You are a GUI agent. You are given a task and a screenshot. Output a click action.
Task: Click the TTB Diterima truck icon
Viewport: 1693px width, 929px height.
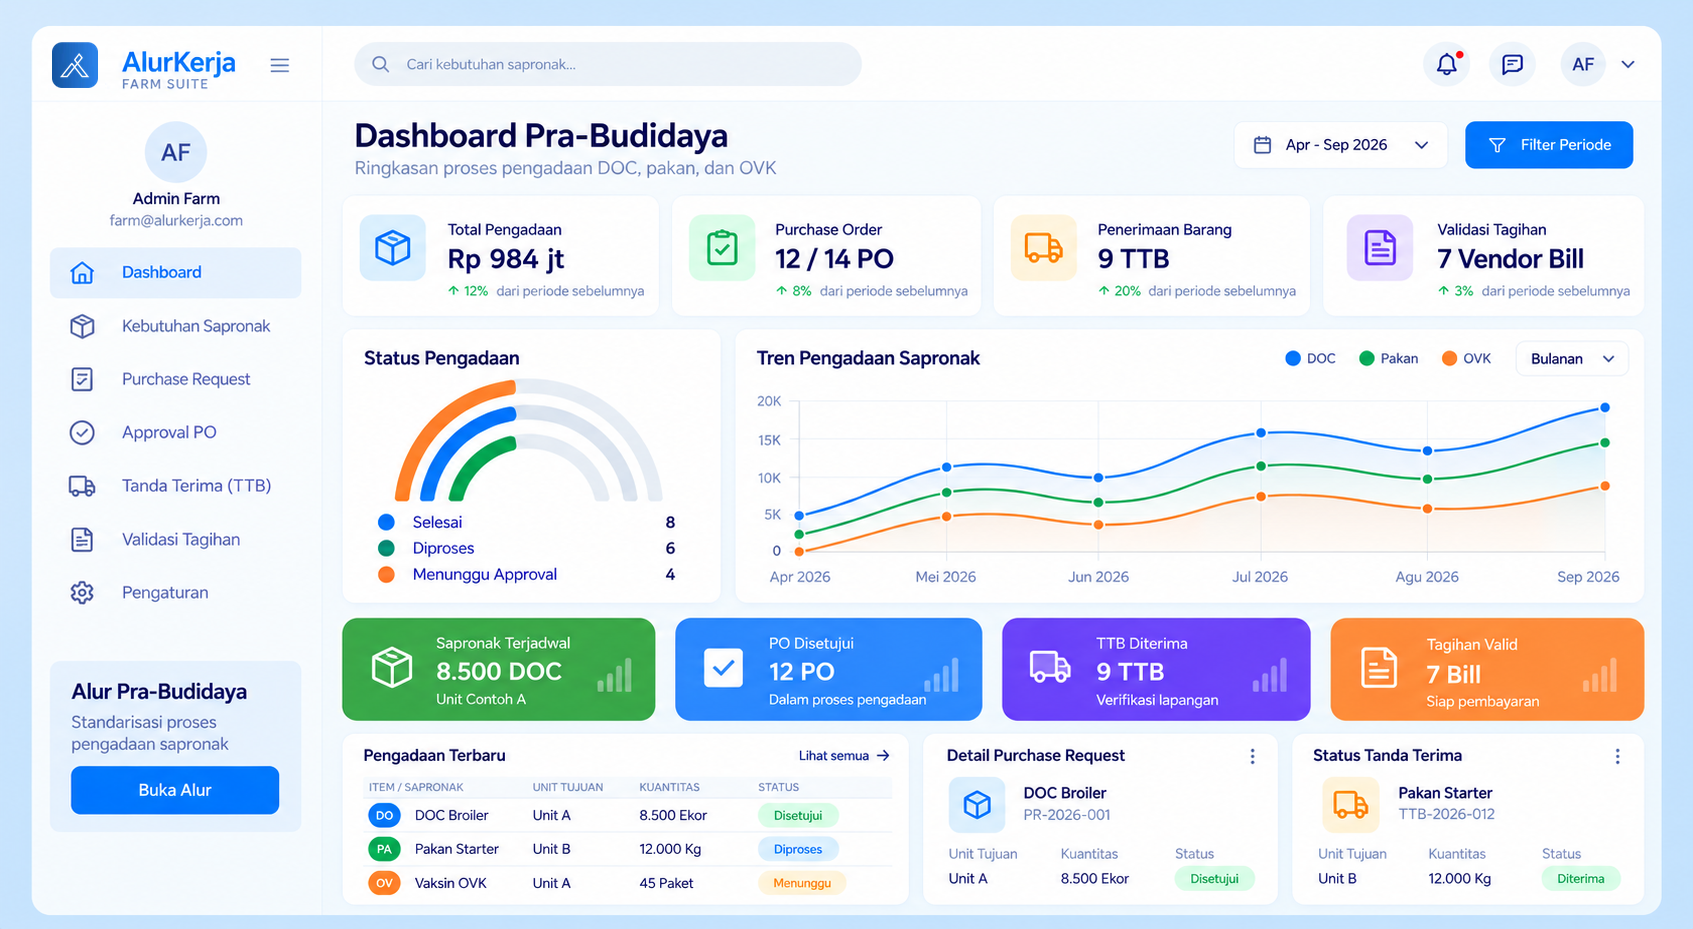(1050, 667)
